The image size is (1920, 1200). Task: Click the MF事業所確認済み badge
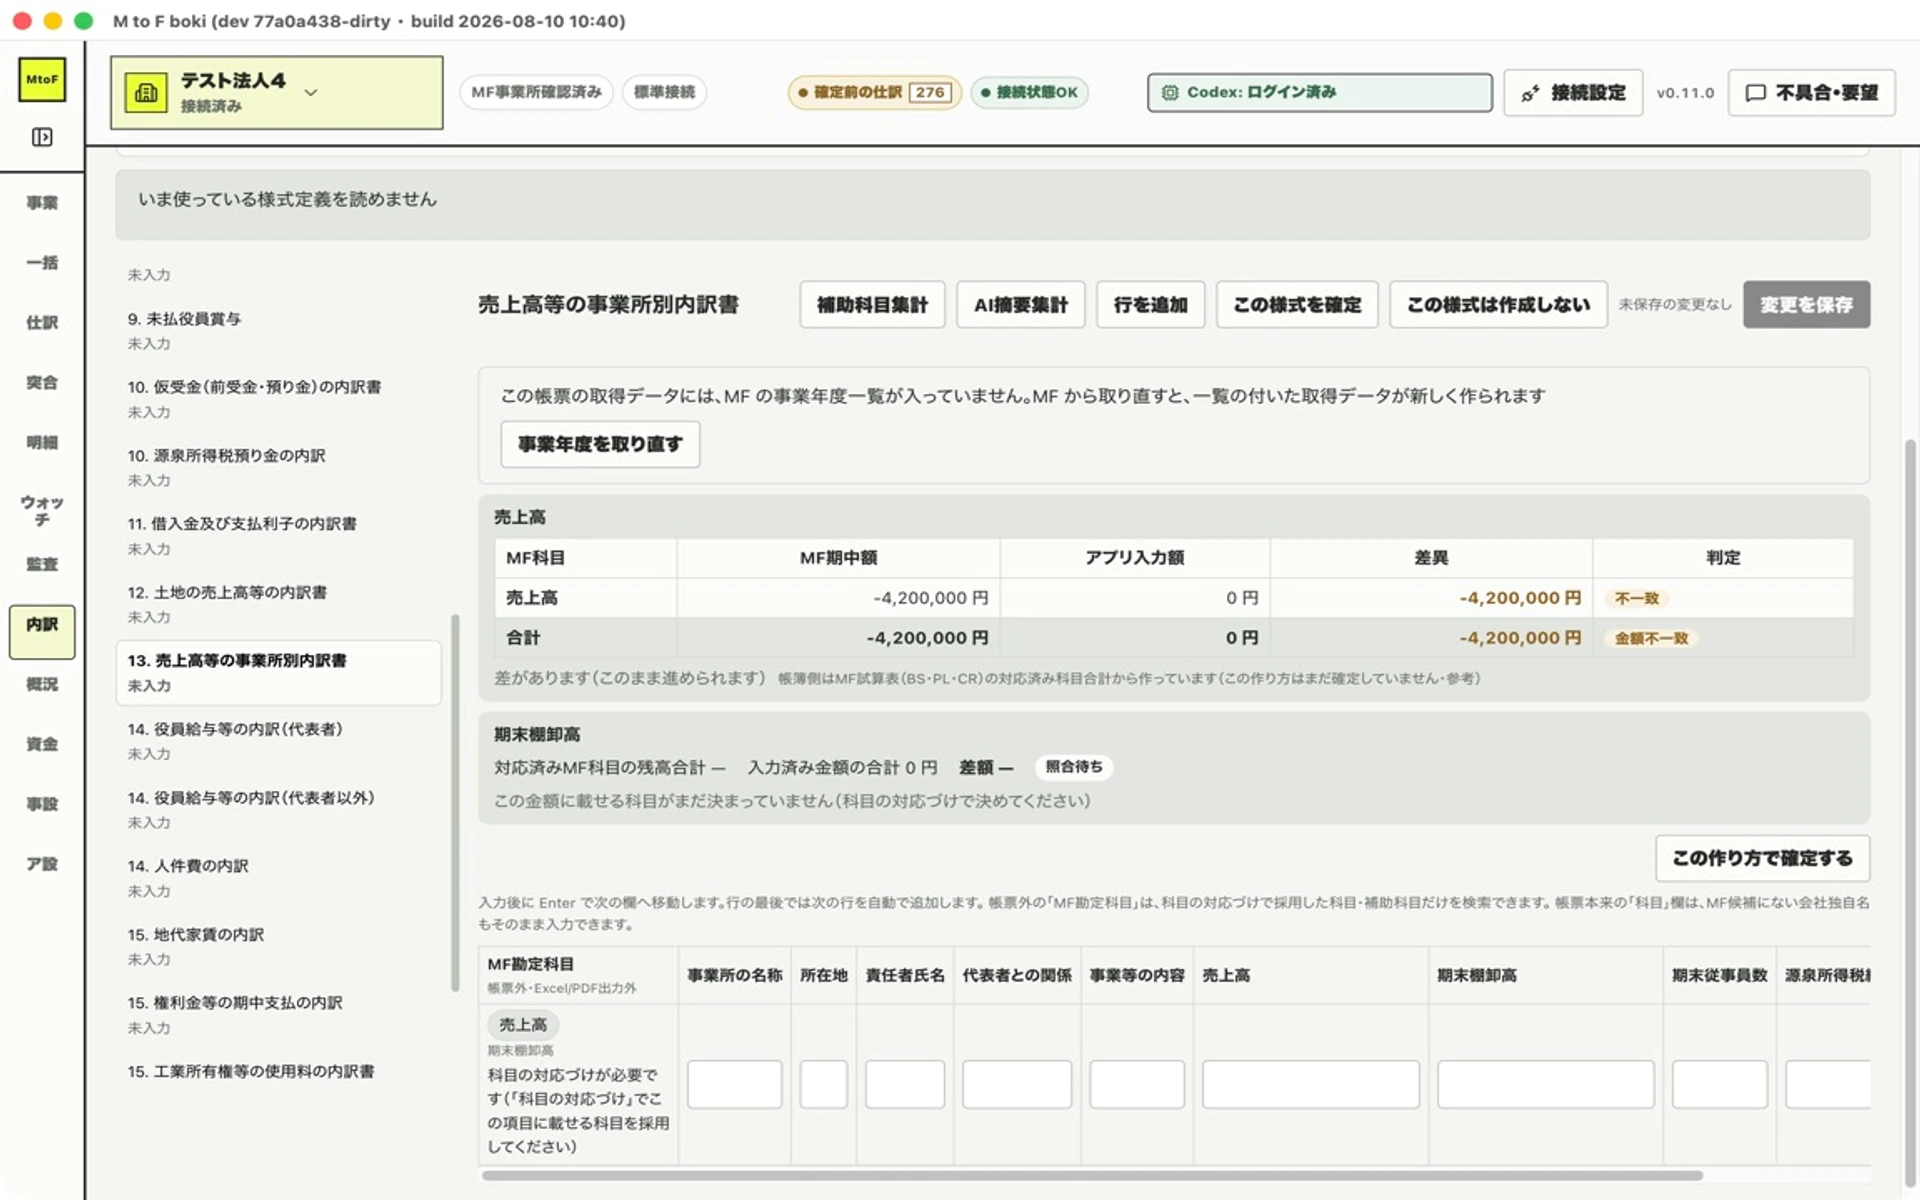pyautogui.click(x=536, y=92)
